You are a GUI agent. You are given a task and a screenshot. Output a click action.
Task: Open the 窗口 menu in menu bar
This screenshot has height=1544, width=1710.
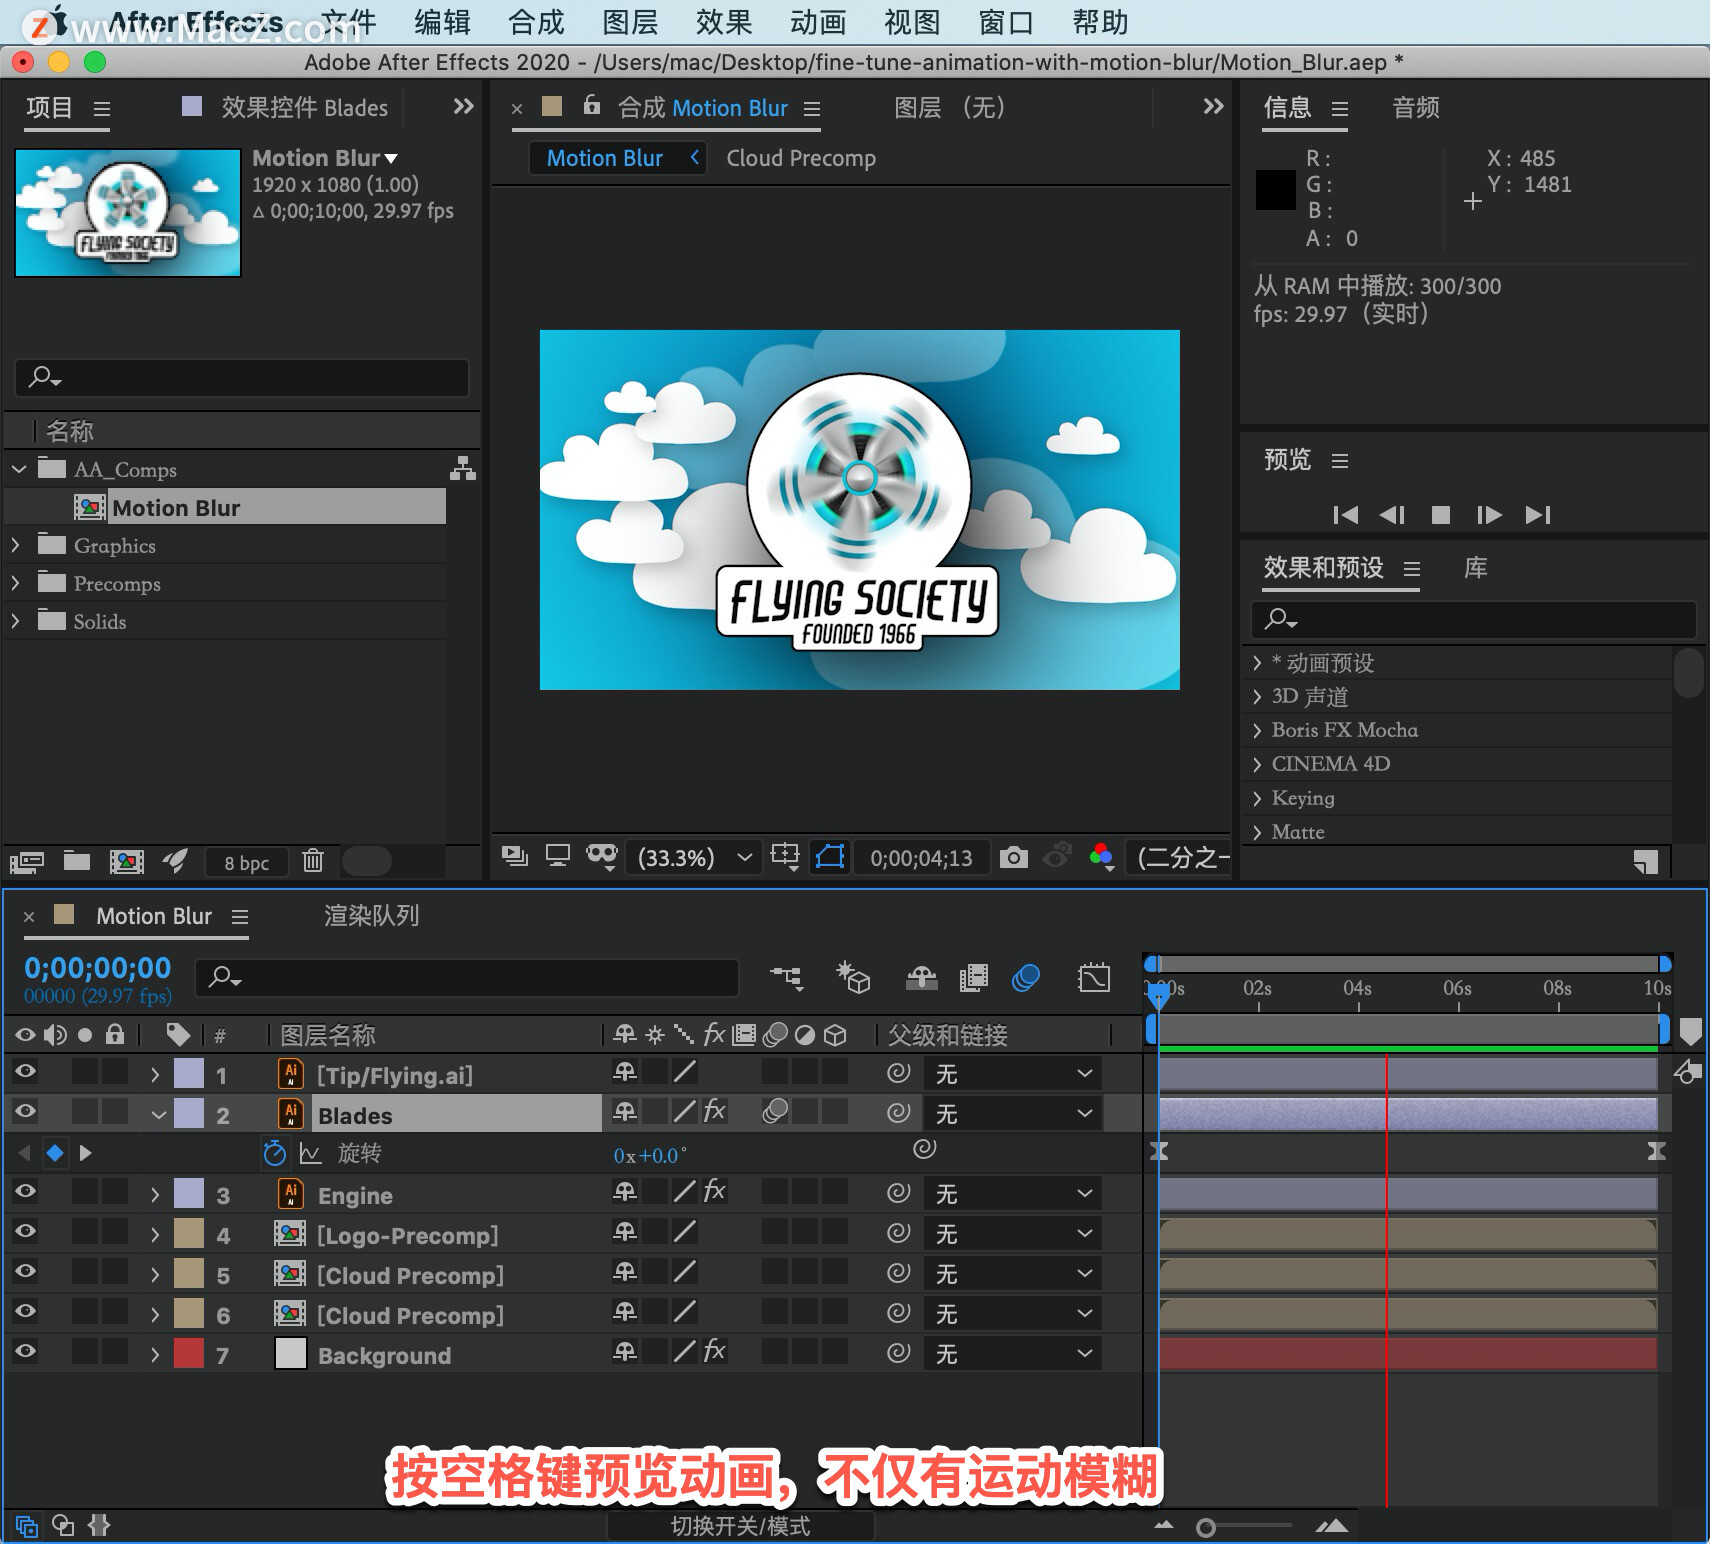coord(1006,22)
